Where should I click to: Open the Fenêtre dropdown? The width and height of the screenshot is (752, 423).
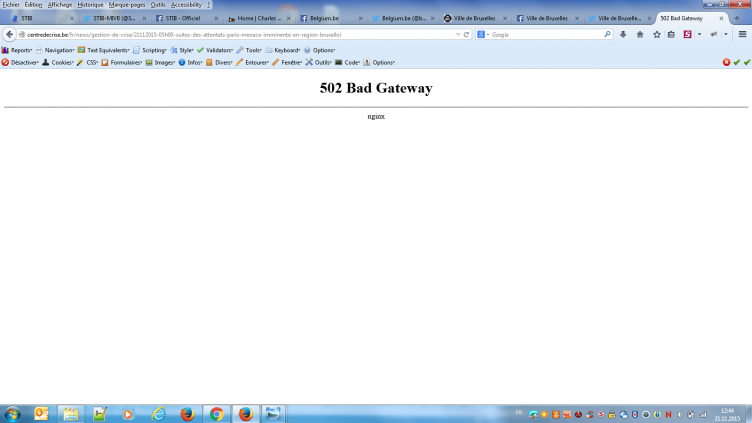[287, 62]
